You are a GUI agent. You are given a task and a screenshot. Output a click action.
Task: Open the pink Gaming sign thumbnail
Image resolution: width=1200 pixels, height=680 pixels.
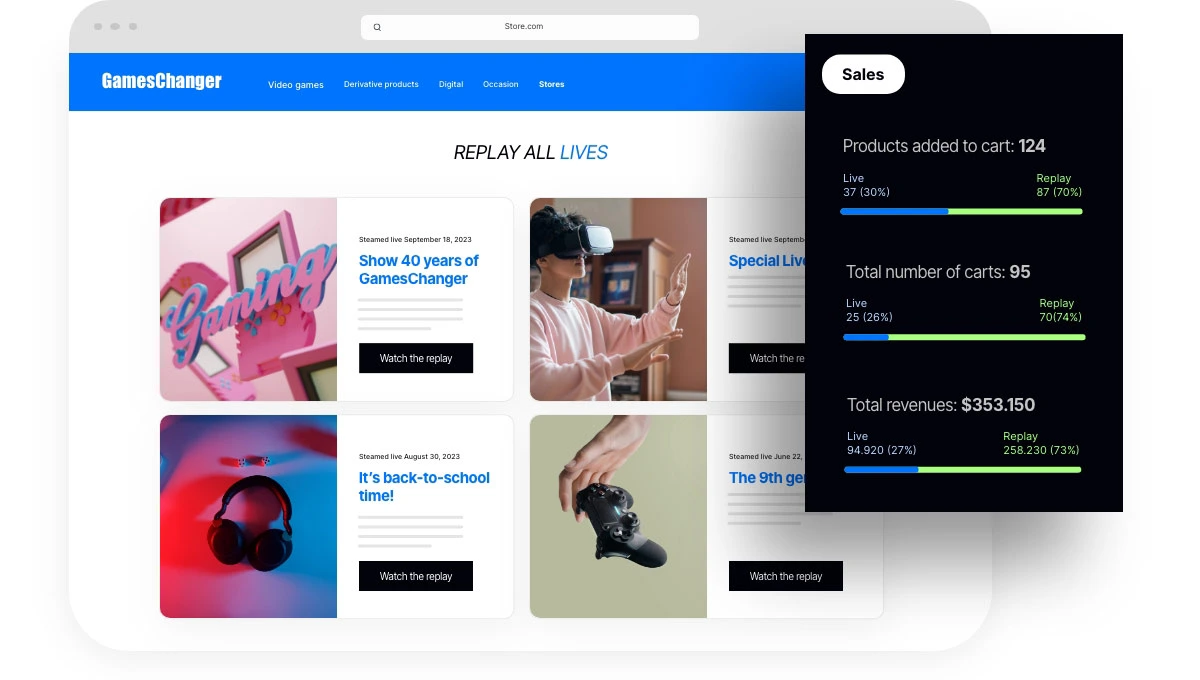click(248, 299)
